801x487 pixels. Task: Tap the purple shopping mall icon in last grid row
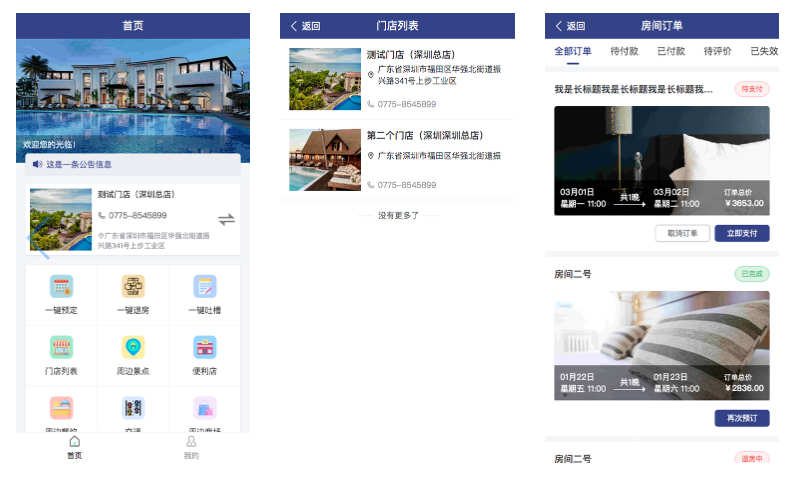click(x=204, y=408)
